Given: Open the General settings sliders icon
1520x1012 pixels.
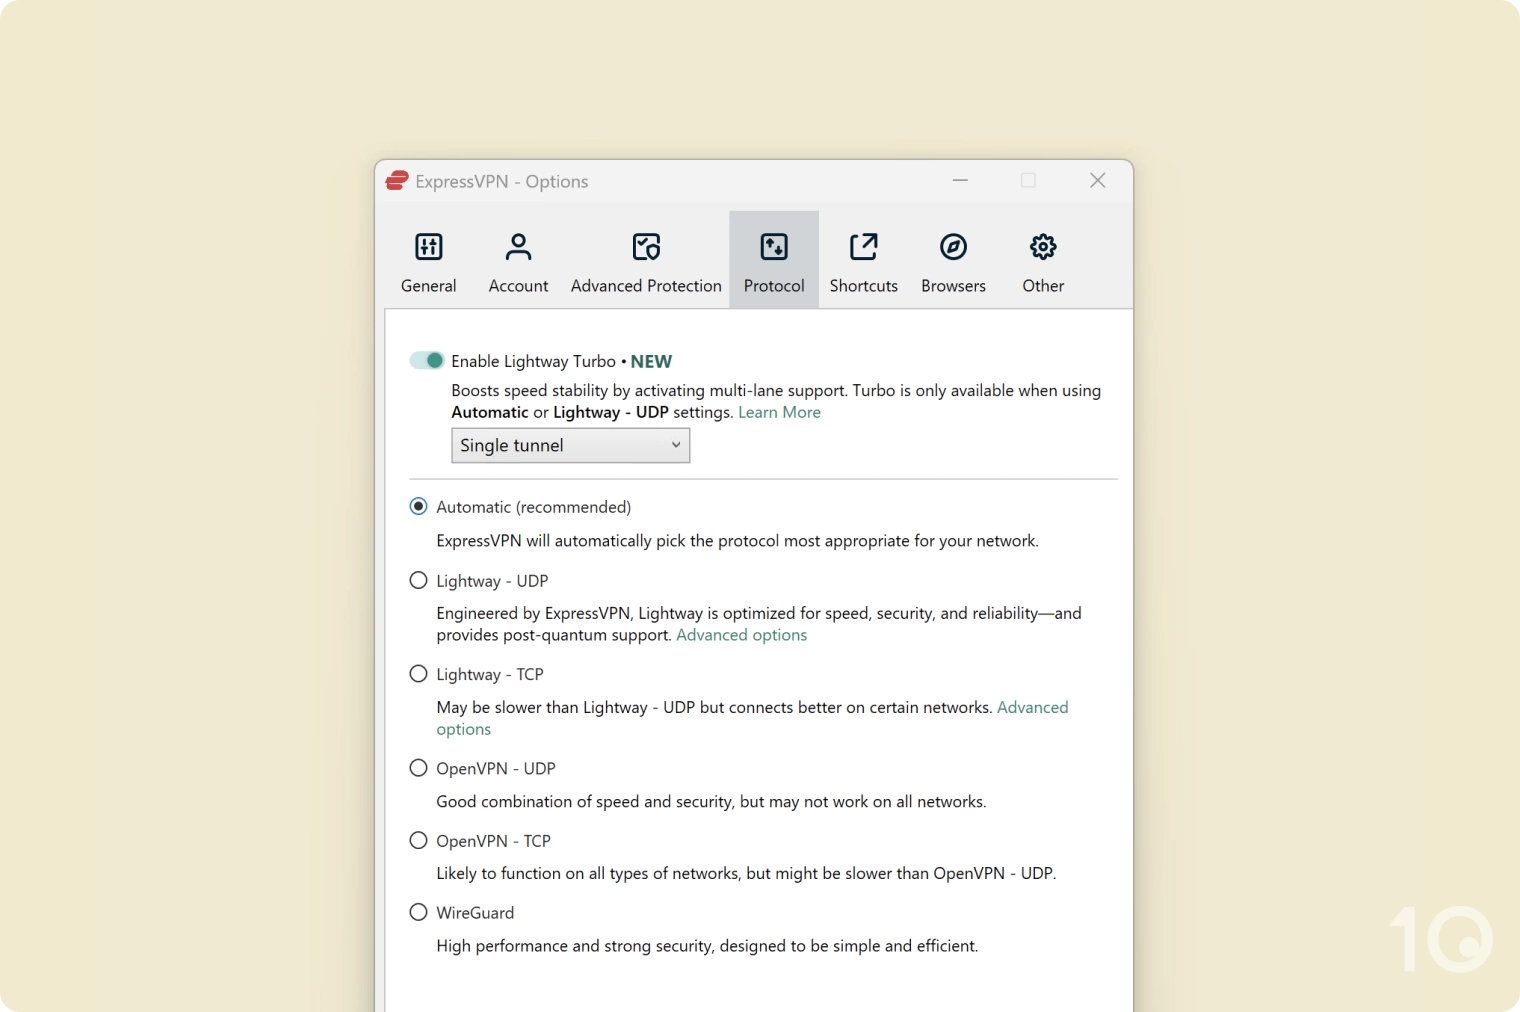Looking at the screenshot, I should (428, 247).
